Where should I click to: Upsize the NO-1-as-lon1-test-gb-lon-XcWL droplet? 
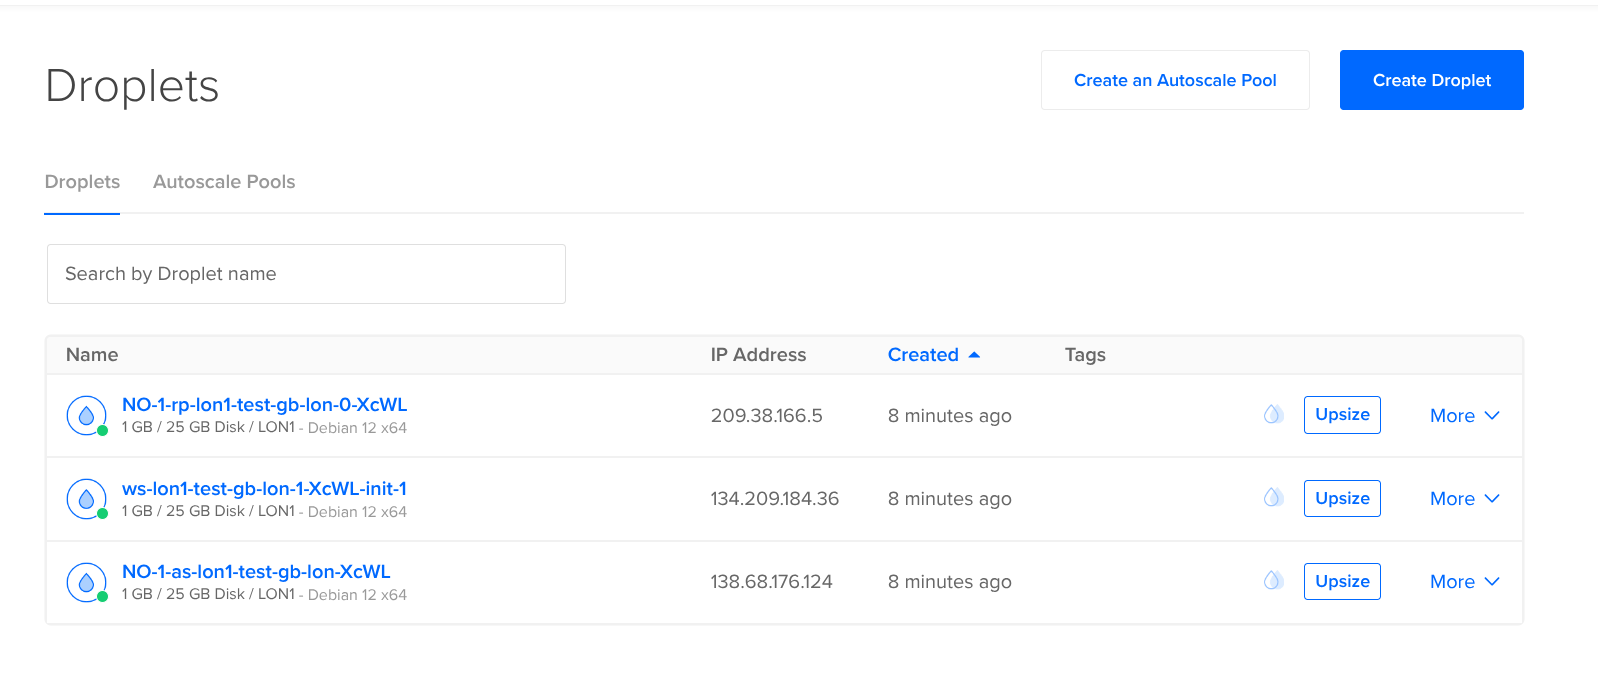click(x=1341, y=581)
